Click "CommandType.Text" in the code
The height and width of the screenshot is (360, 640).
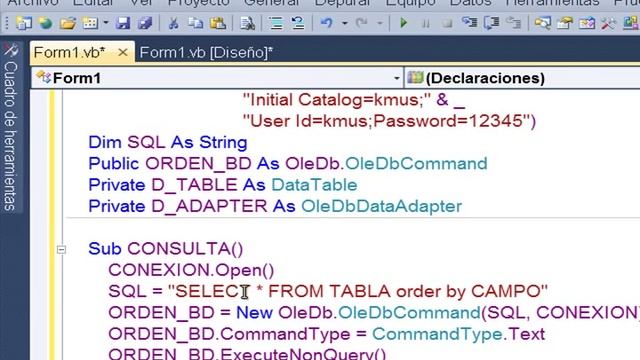point(458,334)
